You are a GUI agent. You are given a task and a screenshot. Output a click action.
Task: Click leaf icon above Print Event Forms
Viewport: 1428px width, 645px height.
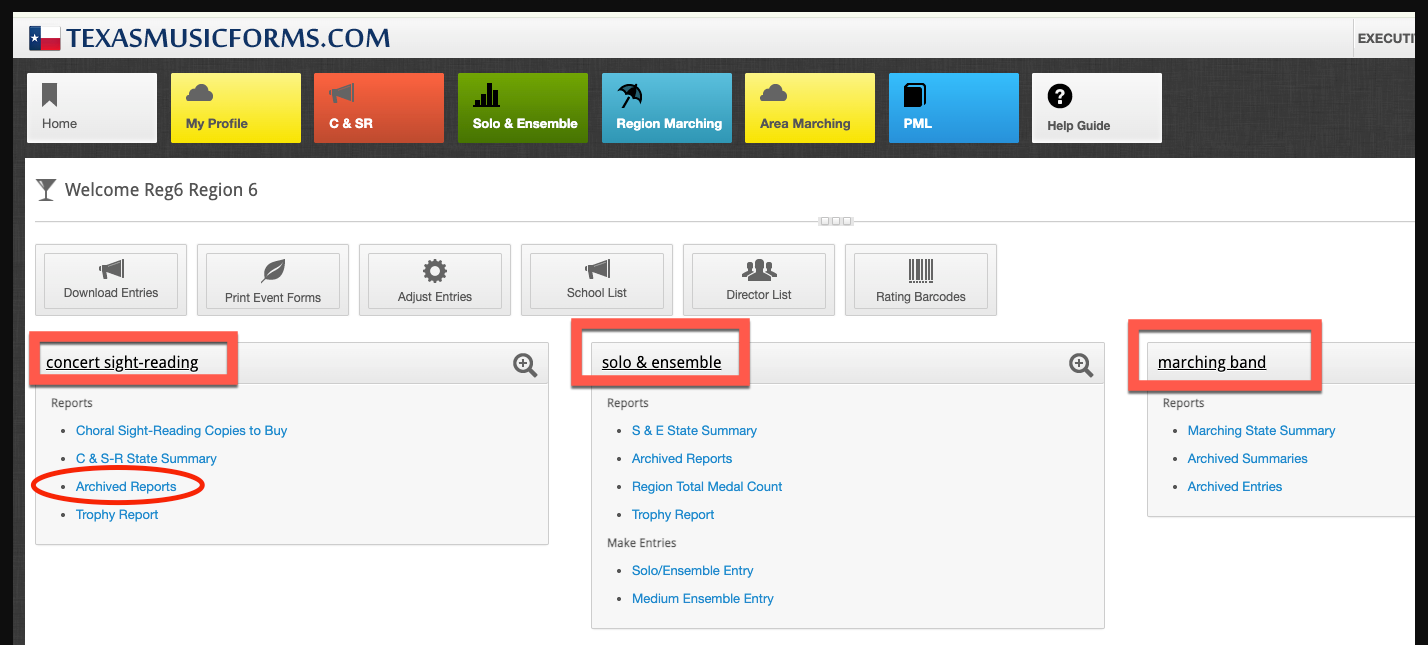point(273,271)
